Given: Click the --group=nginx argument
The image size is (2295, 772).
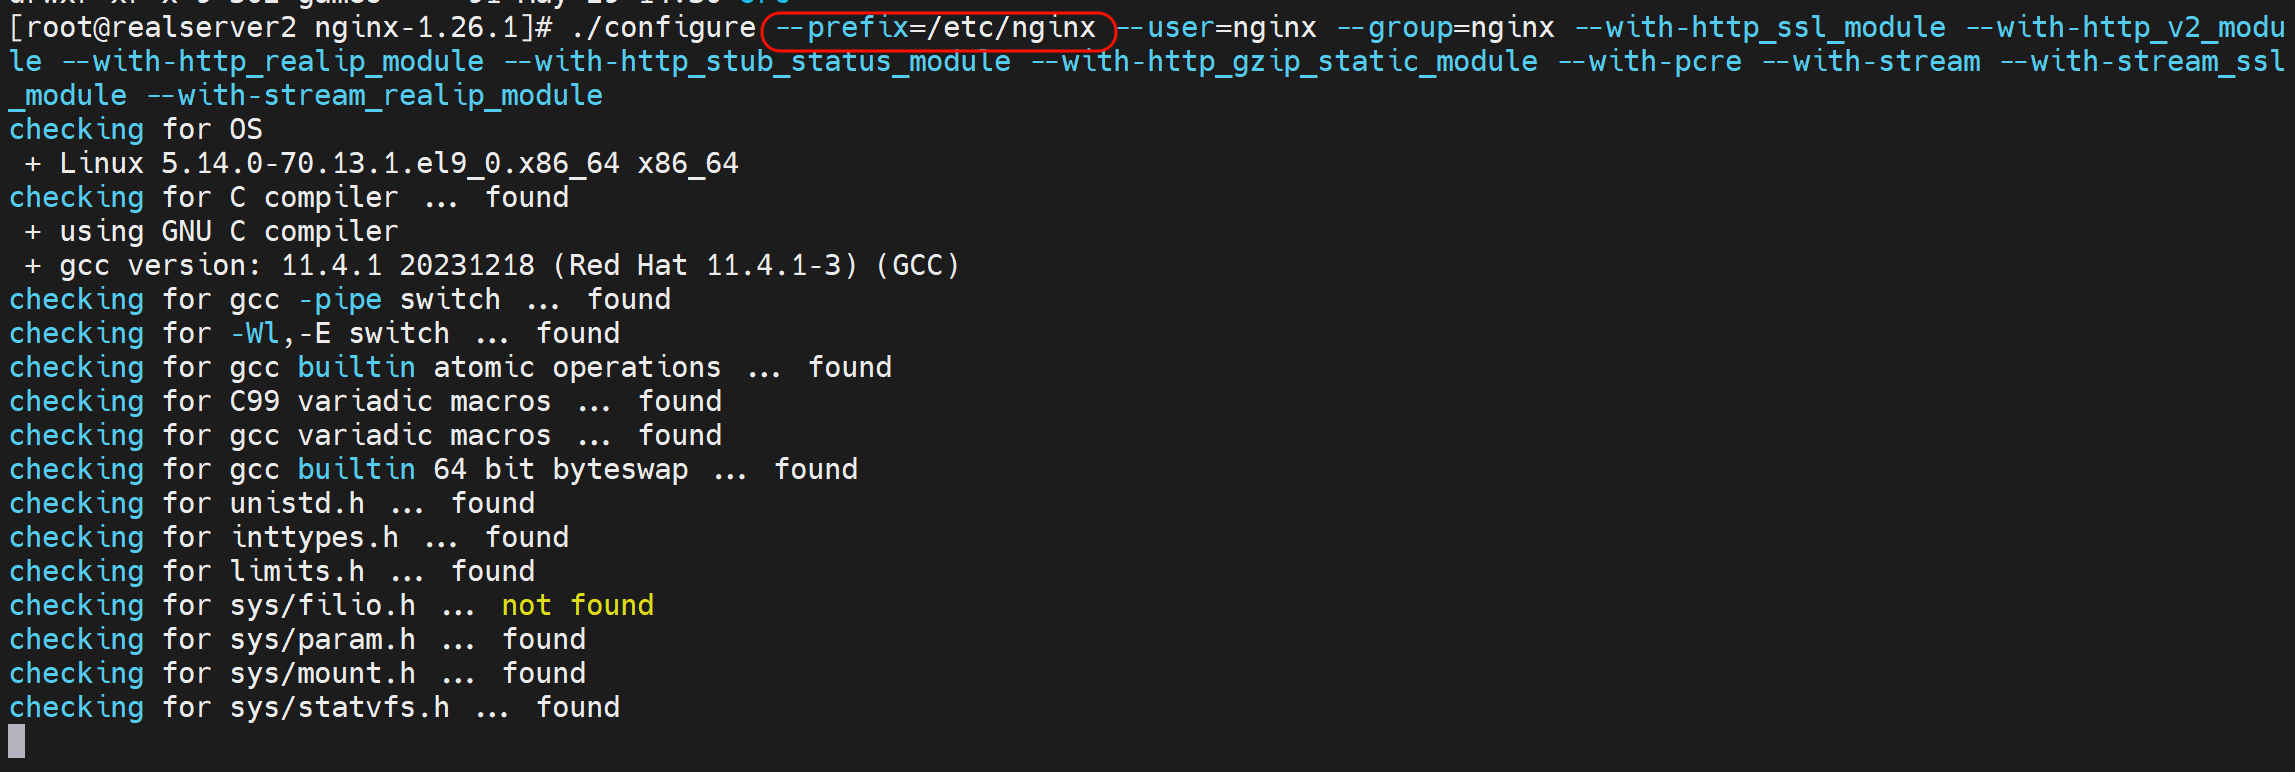Looking at the screenshot, I should click(x=1445, y=28).
